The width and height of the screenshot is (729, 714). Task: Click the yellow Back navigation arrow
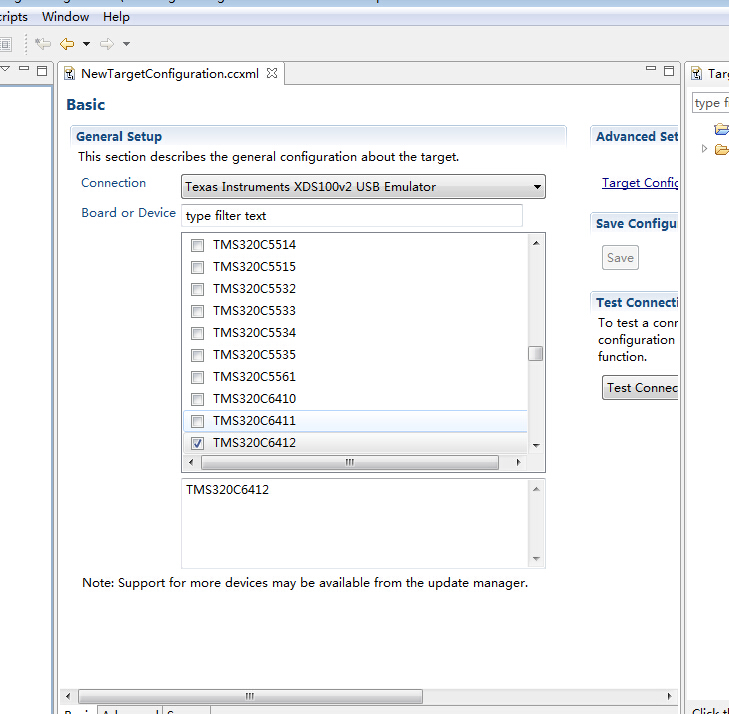click(x=67, y=44)
